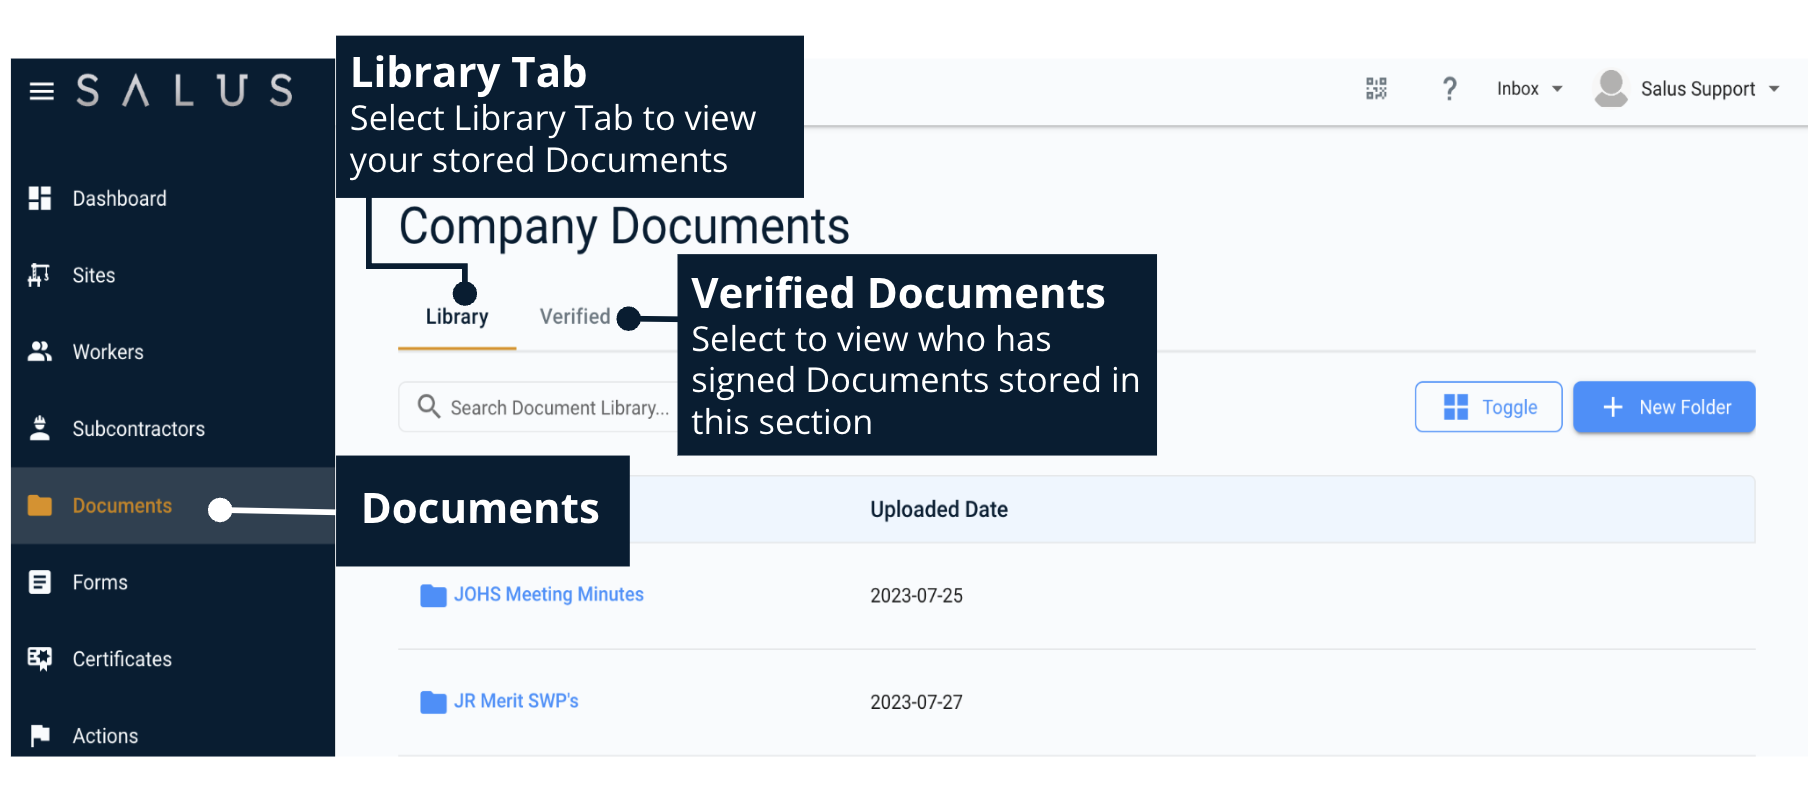Focus the Search Document Library field
This screenshot has height=788, width=1808.
[540, 407]
